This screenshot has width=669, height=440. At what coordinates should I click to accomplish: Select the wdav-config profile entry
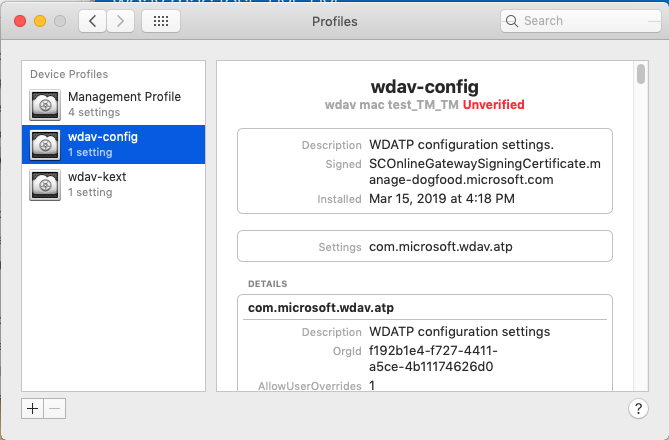pyautogui.click(x=113, y=144)
